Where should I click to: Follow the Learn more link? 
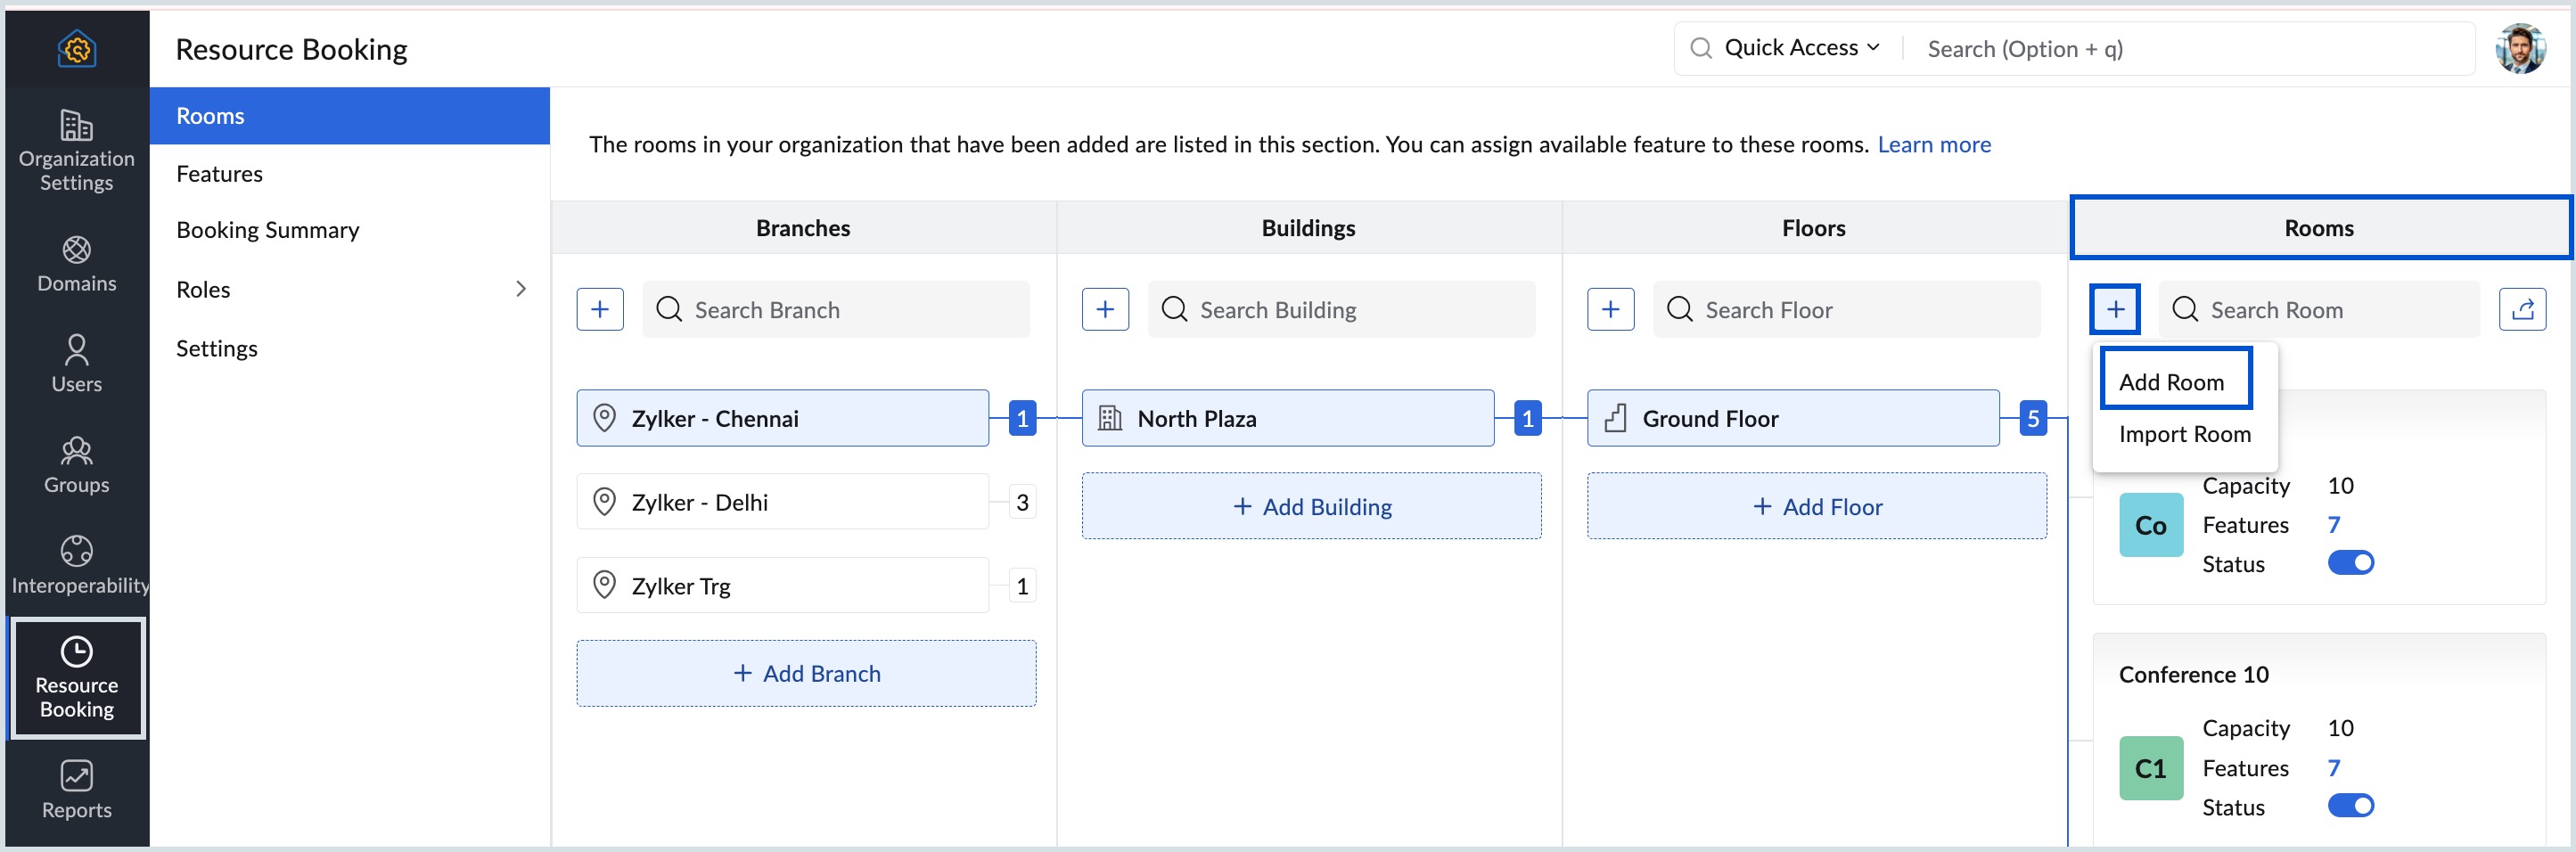tap(1933, 144)
